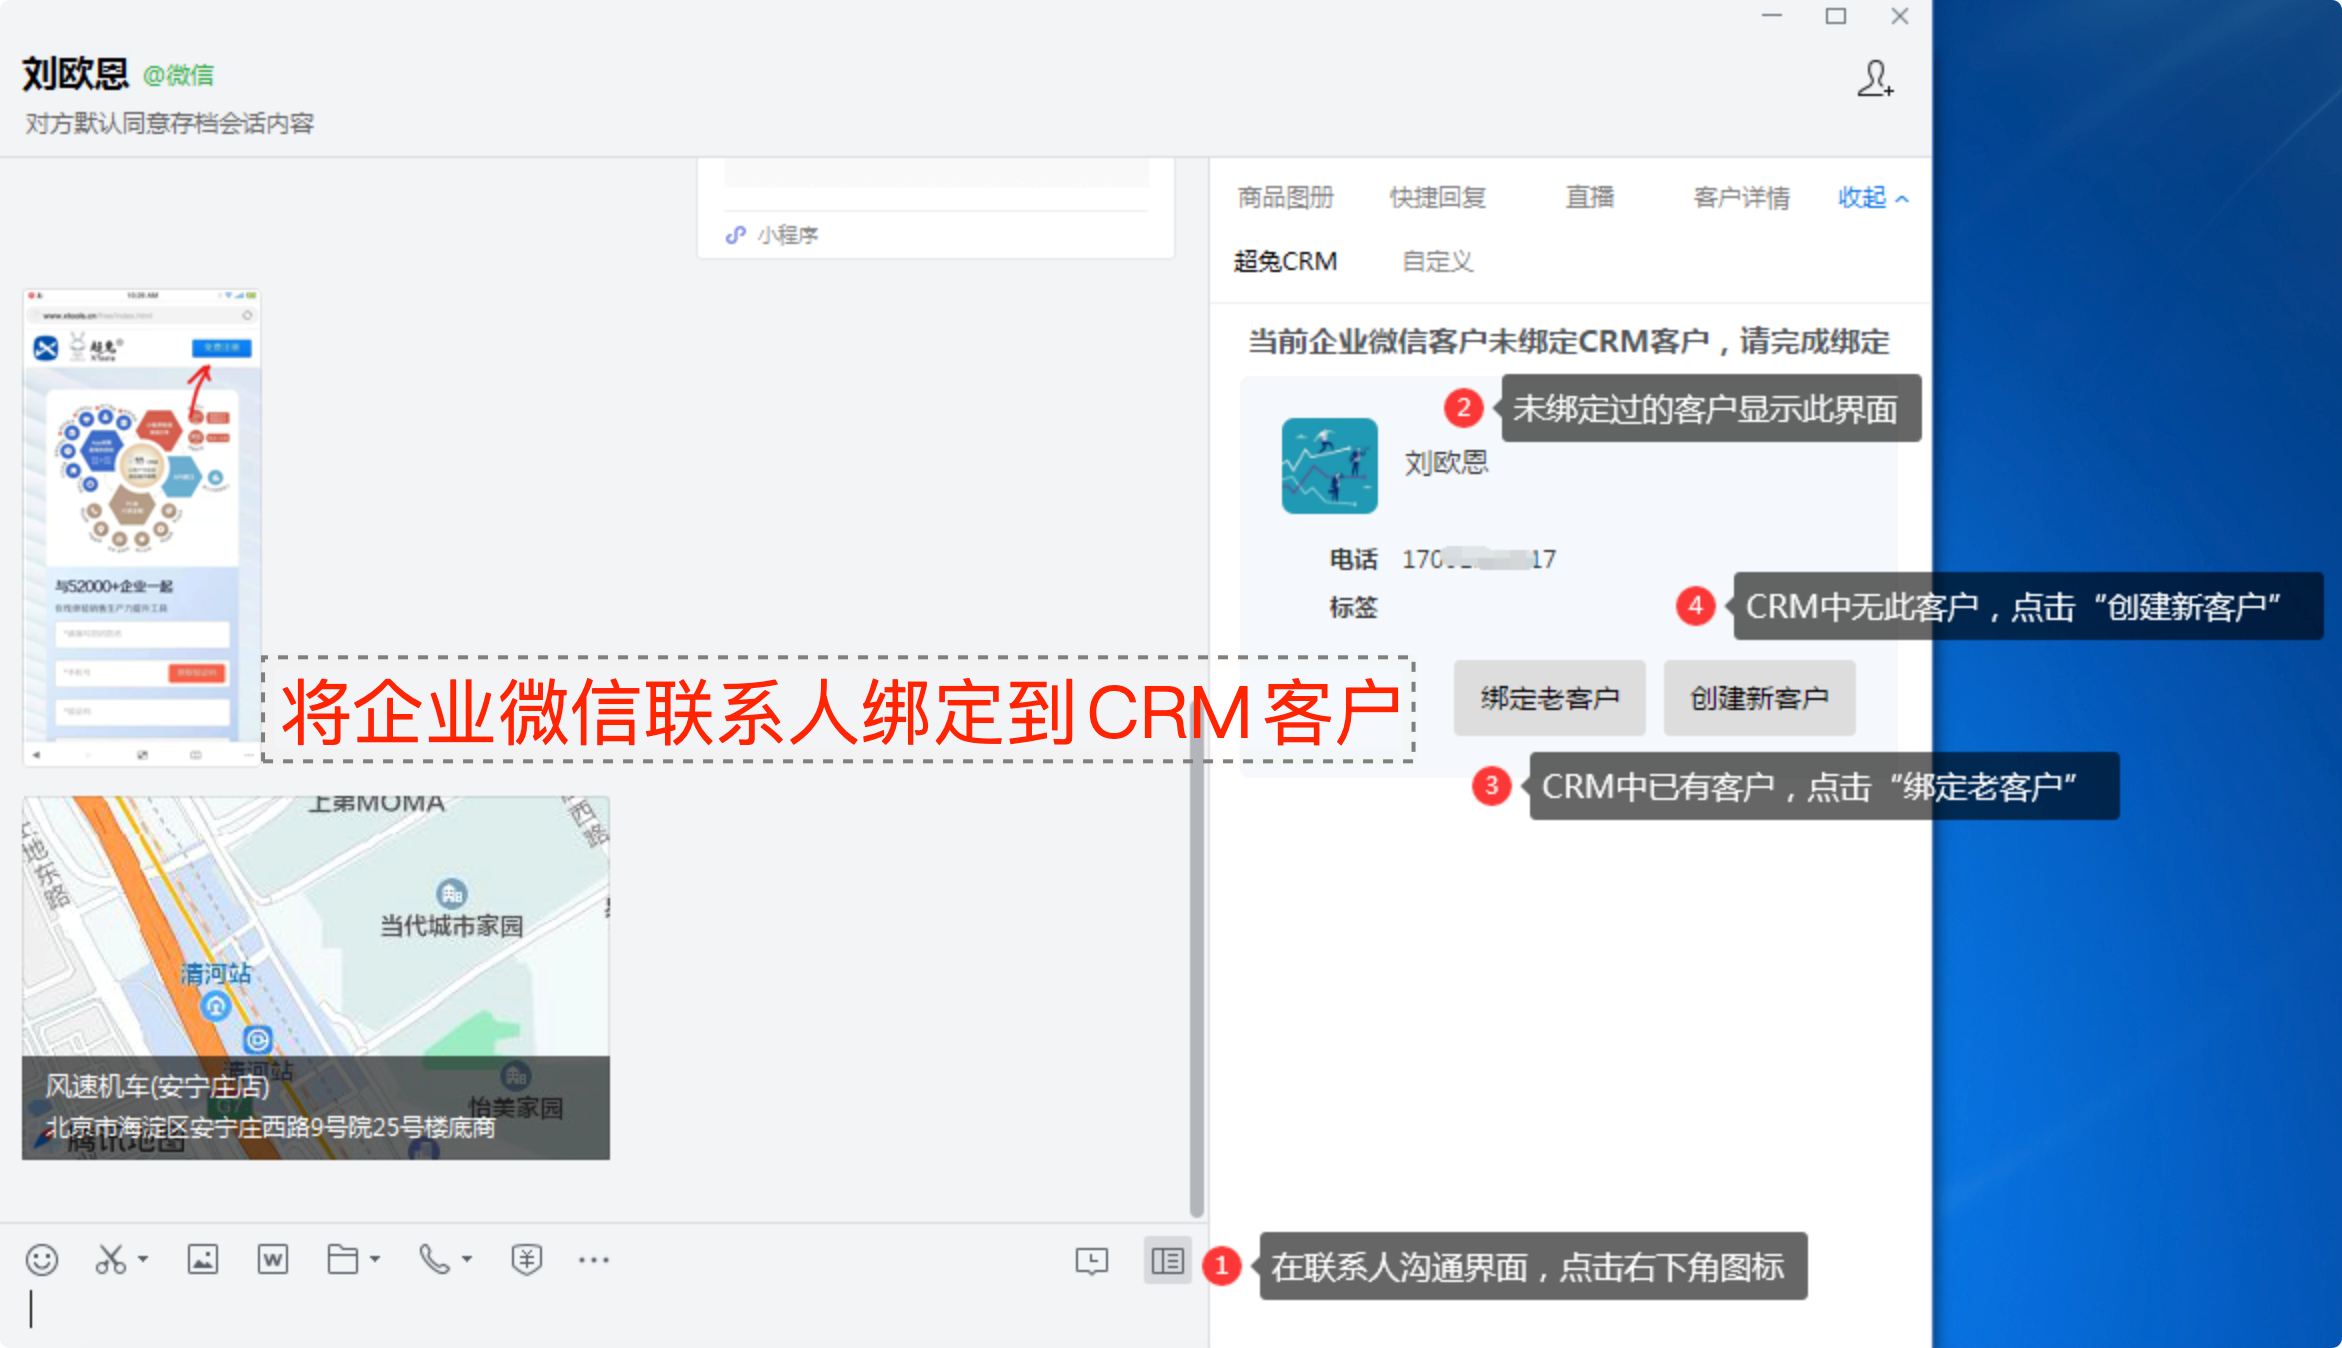Open the file folder icon
Viewport: 2342px width, 1348px height.
[343, 1260]
